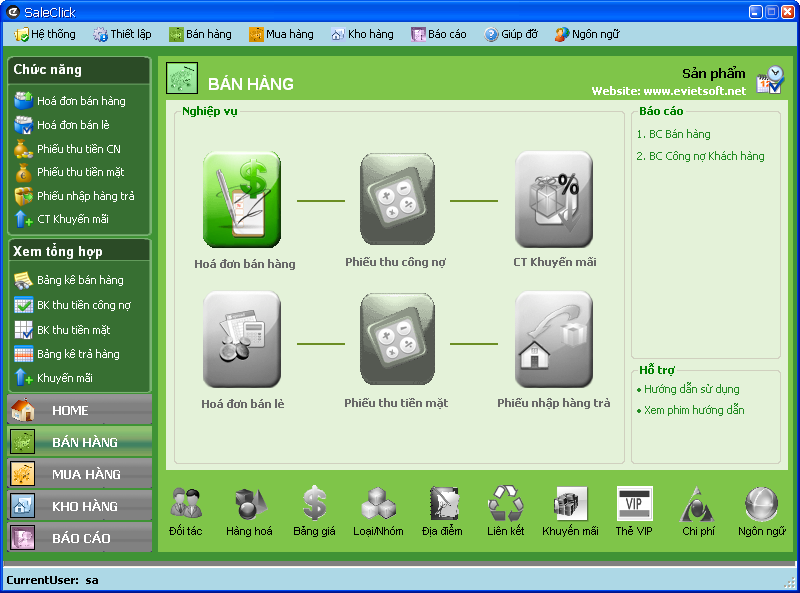
Task: Open Liên kết recycle icon
Action: [506, 503]
